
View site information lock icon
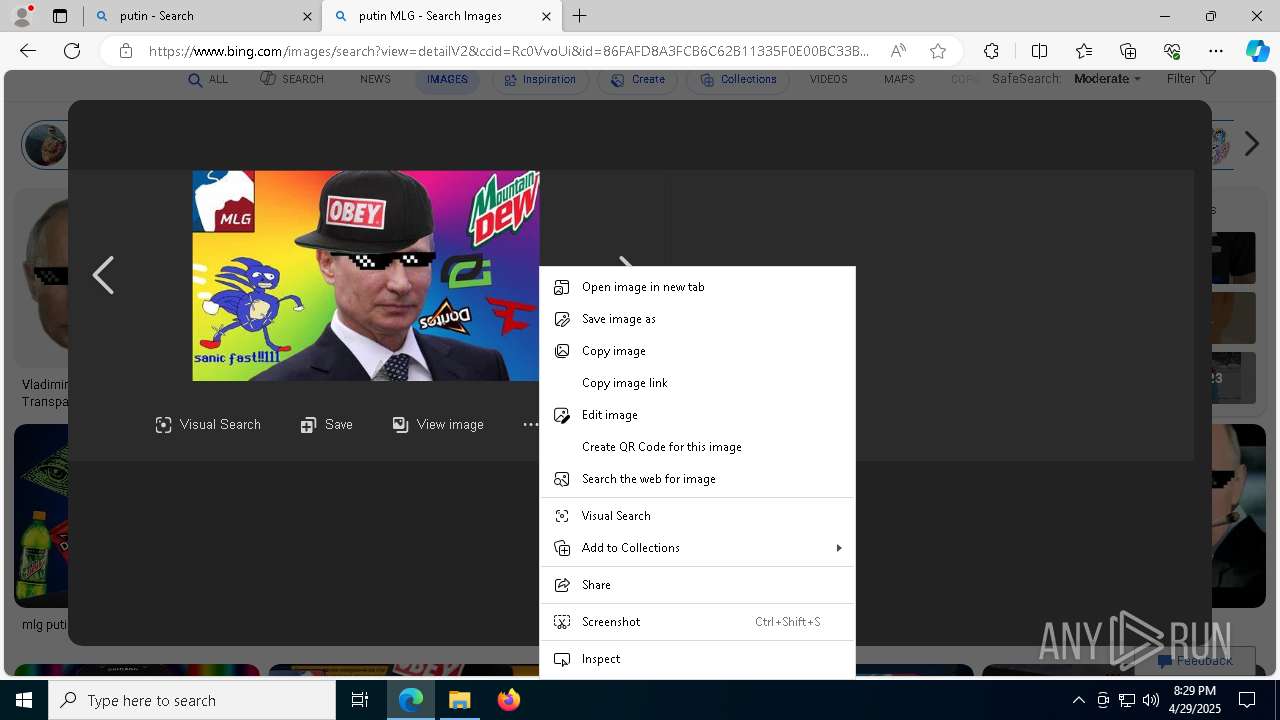(x=126, y=51)
